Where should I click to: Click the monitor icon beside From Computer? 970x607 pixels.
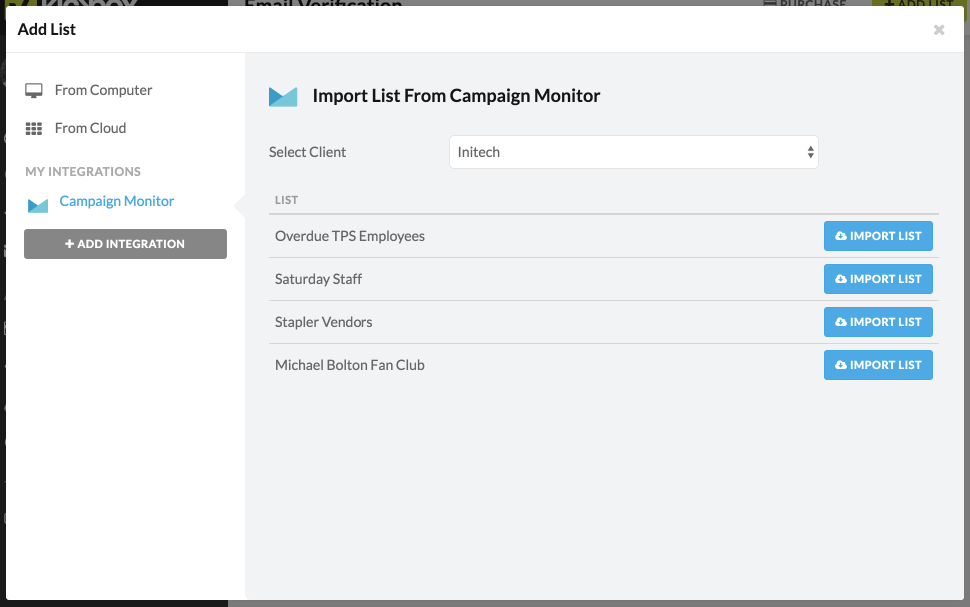33,90
